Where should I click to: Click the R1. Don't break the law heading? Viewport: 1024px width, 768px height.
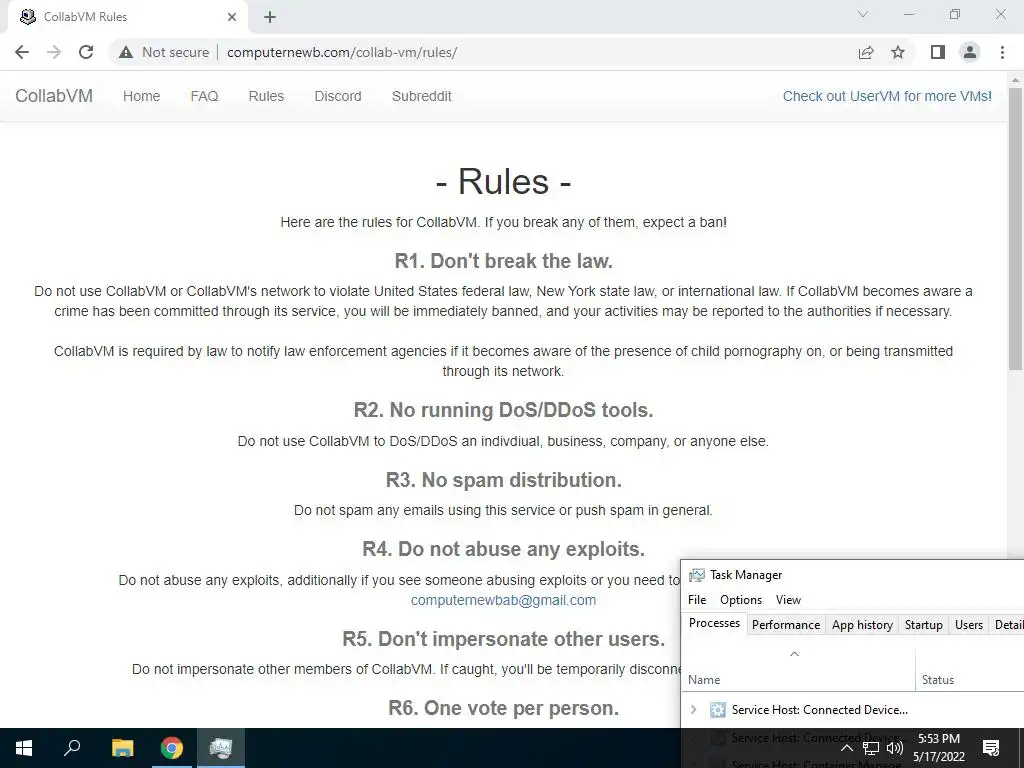click(504, 261)
